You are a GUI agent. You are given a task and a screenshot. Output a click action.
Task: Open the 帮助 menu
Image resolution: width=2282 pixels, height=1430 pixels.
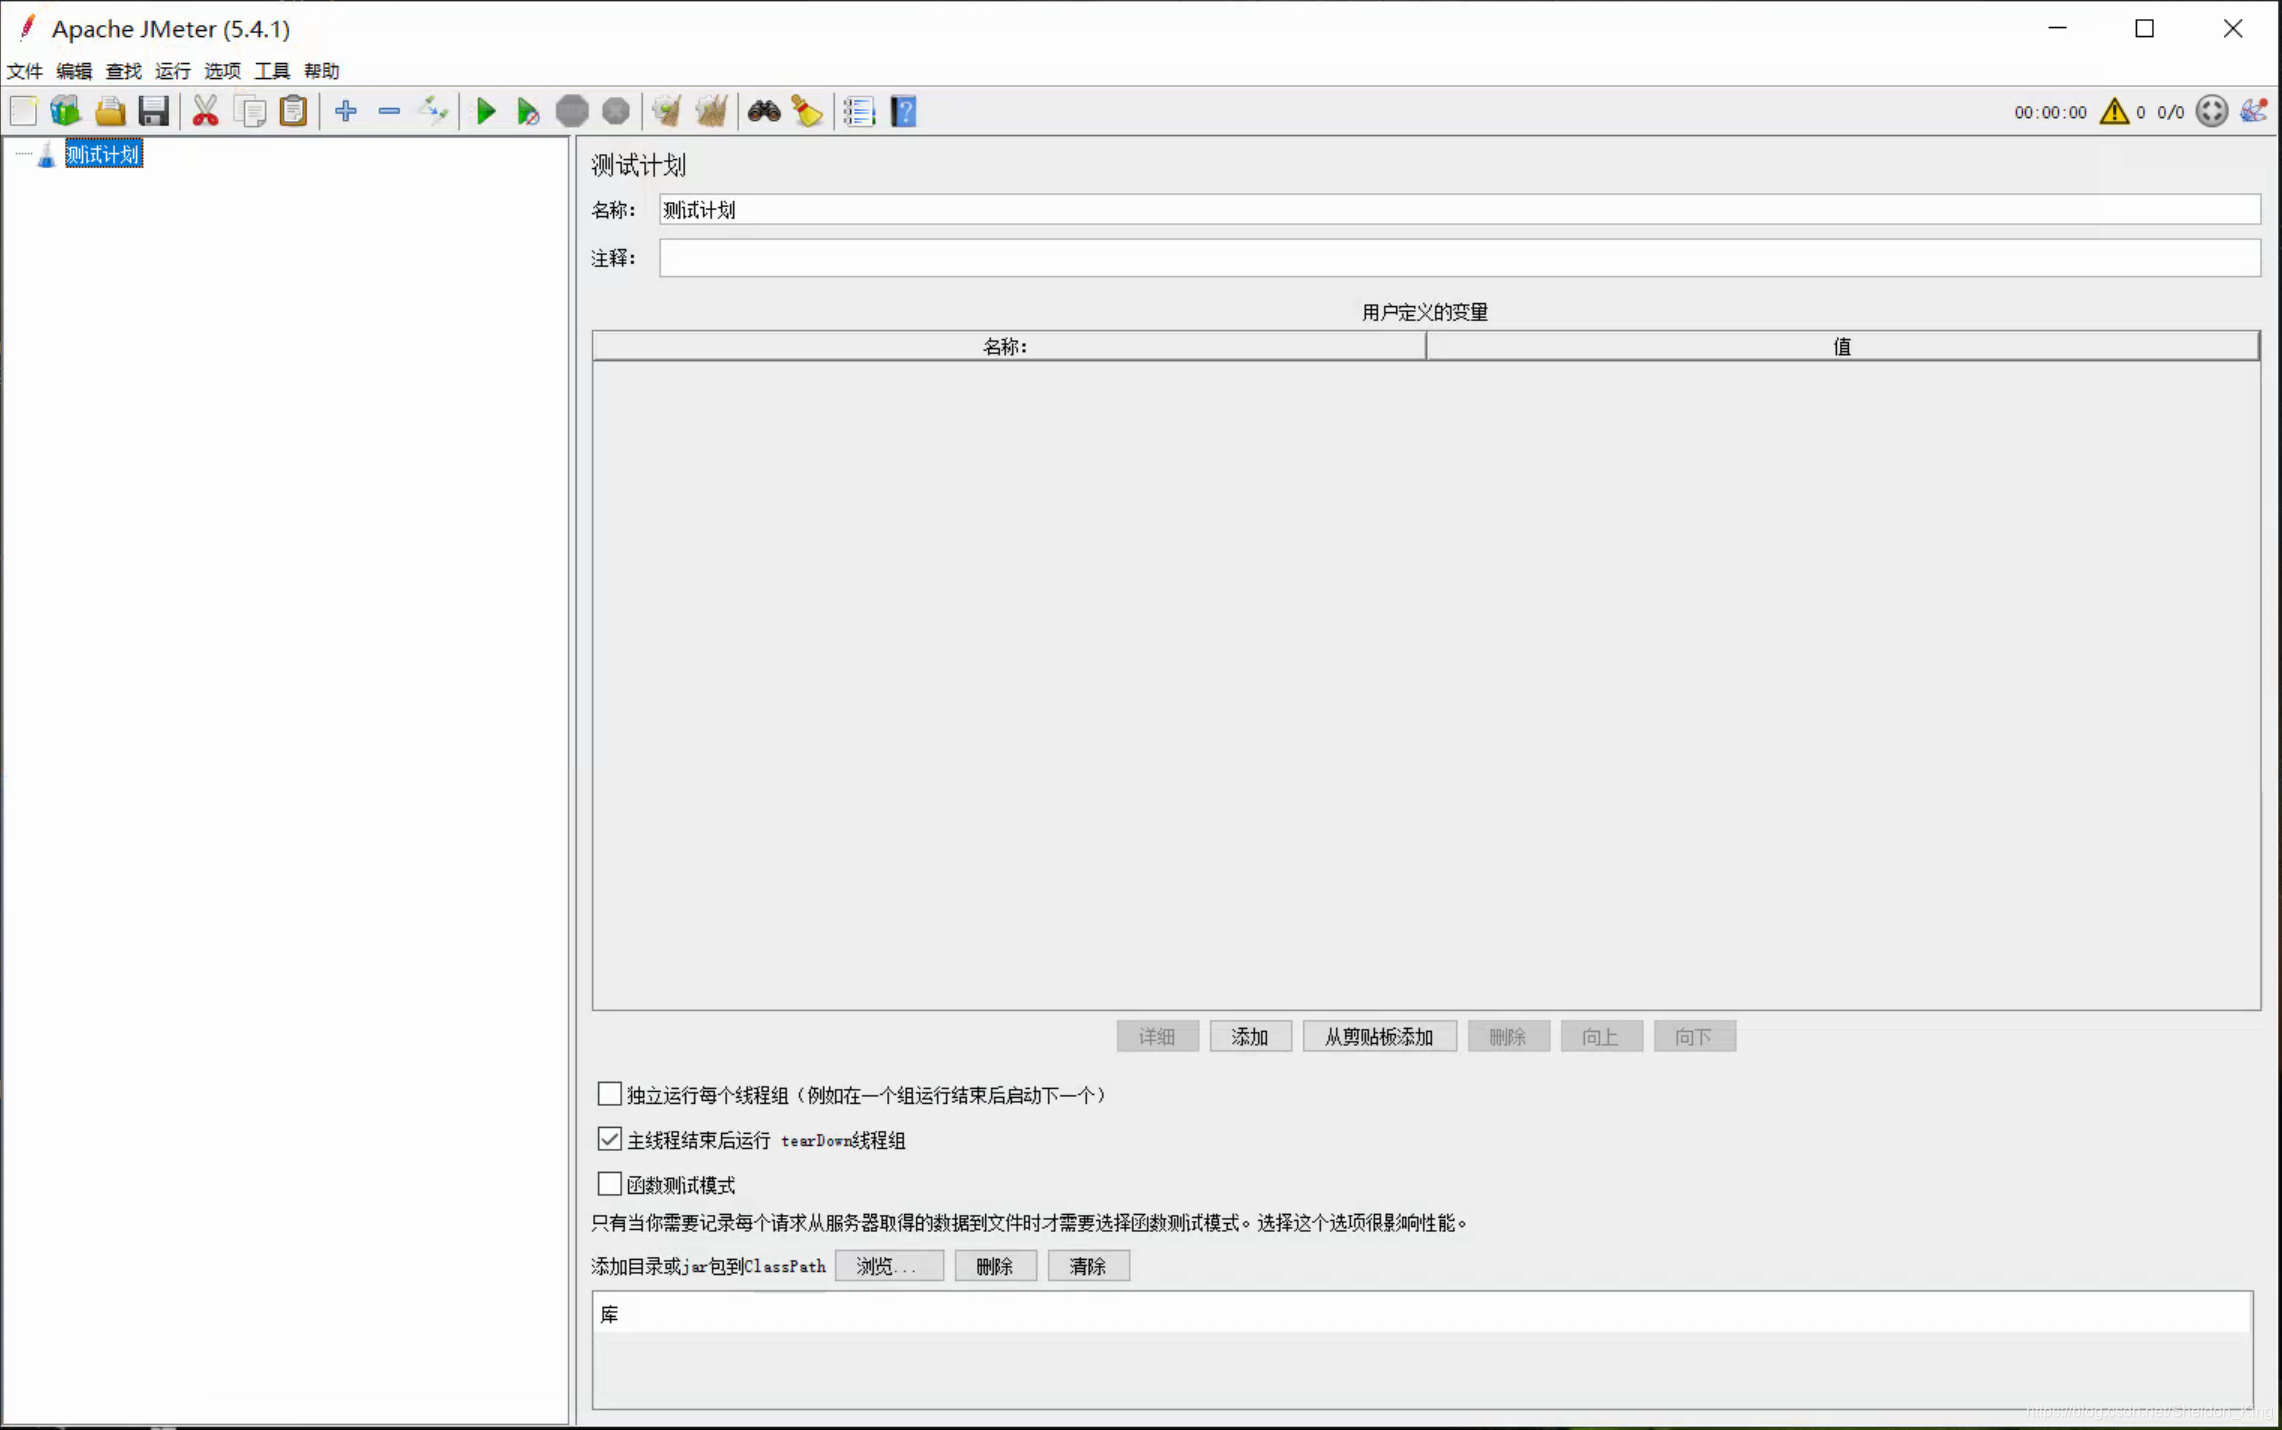[322, 71]
